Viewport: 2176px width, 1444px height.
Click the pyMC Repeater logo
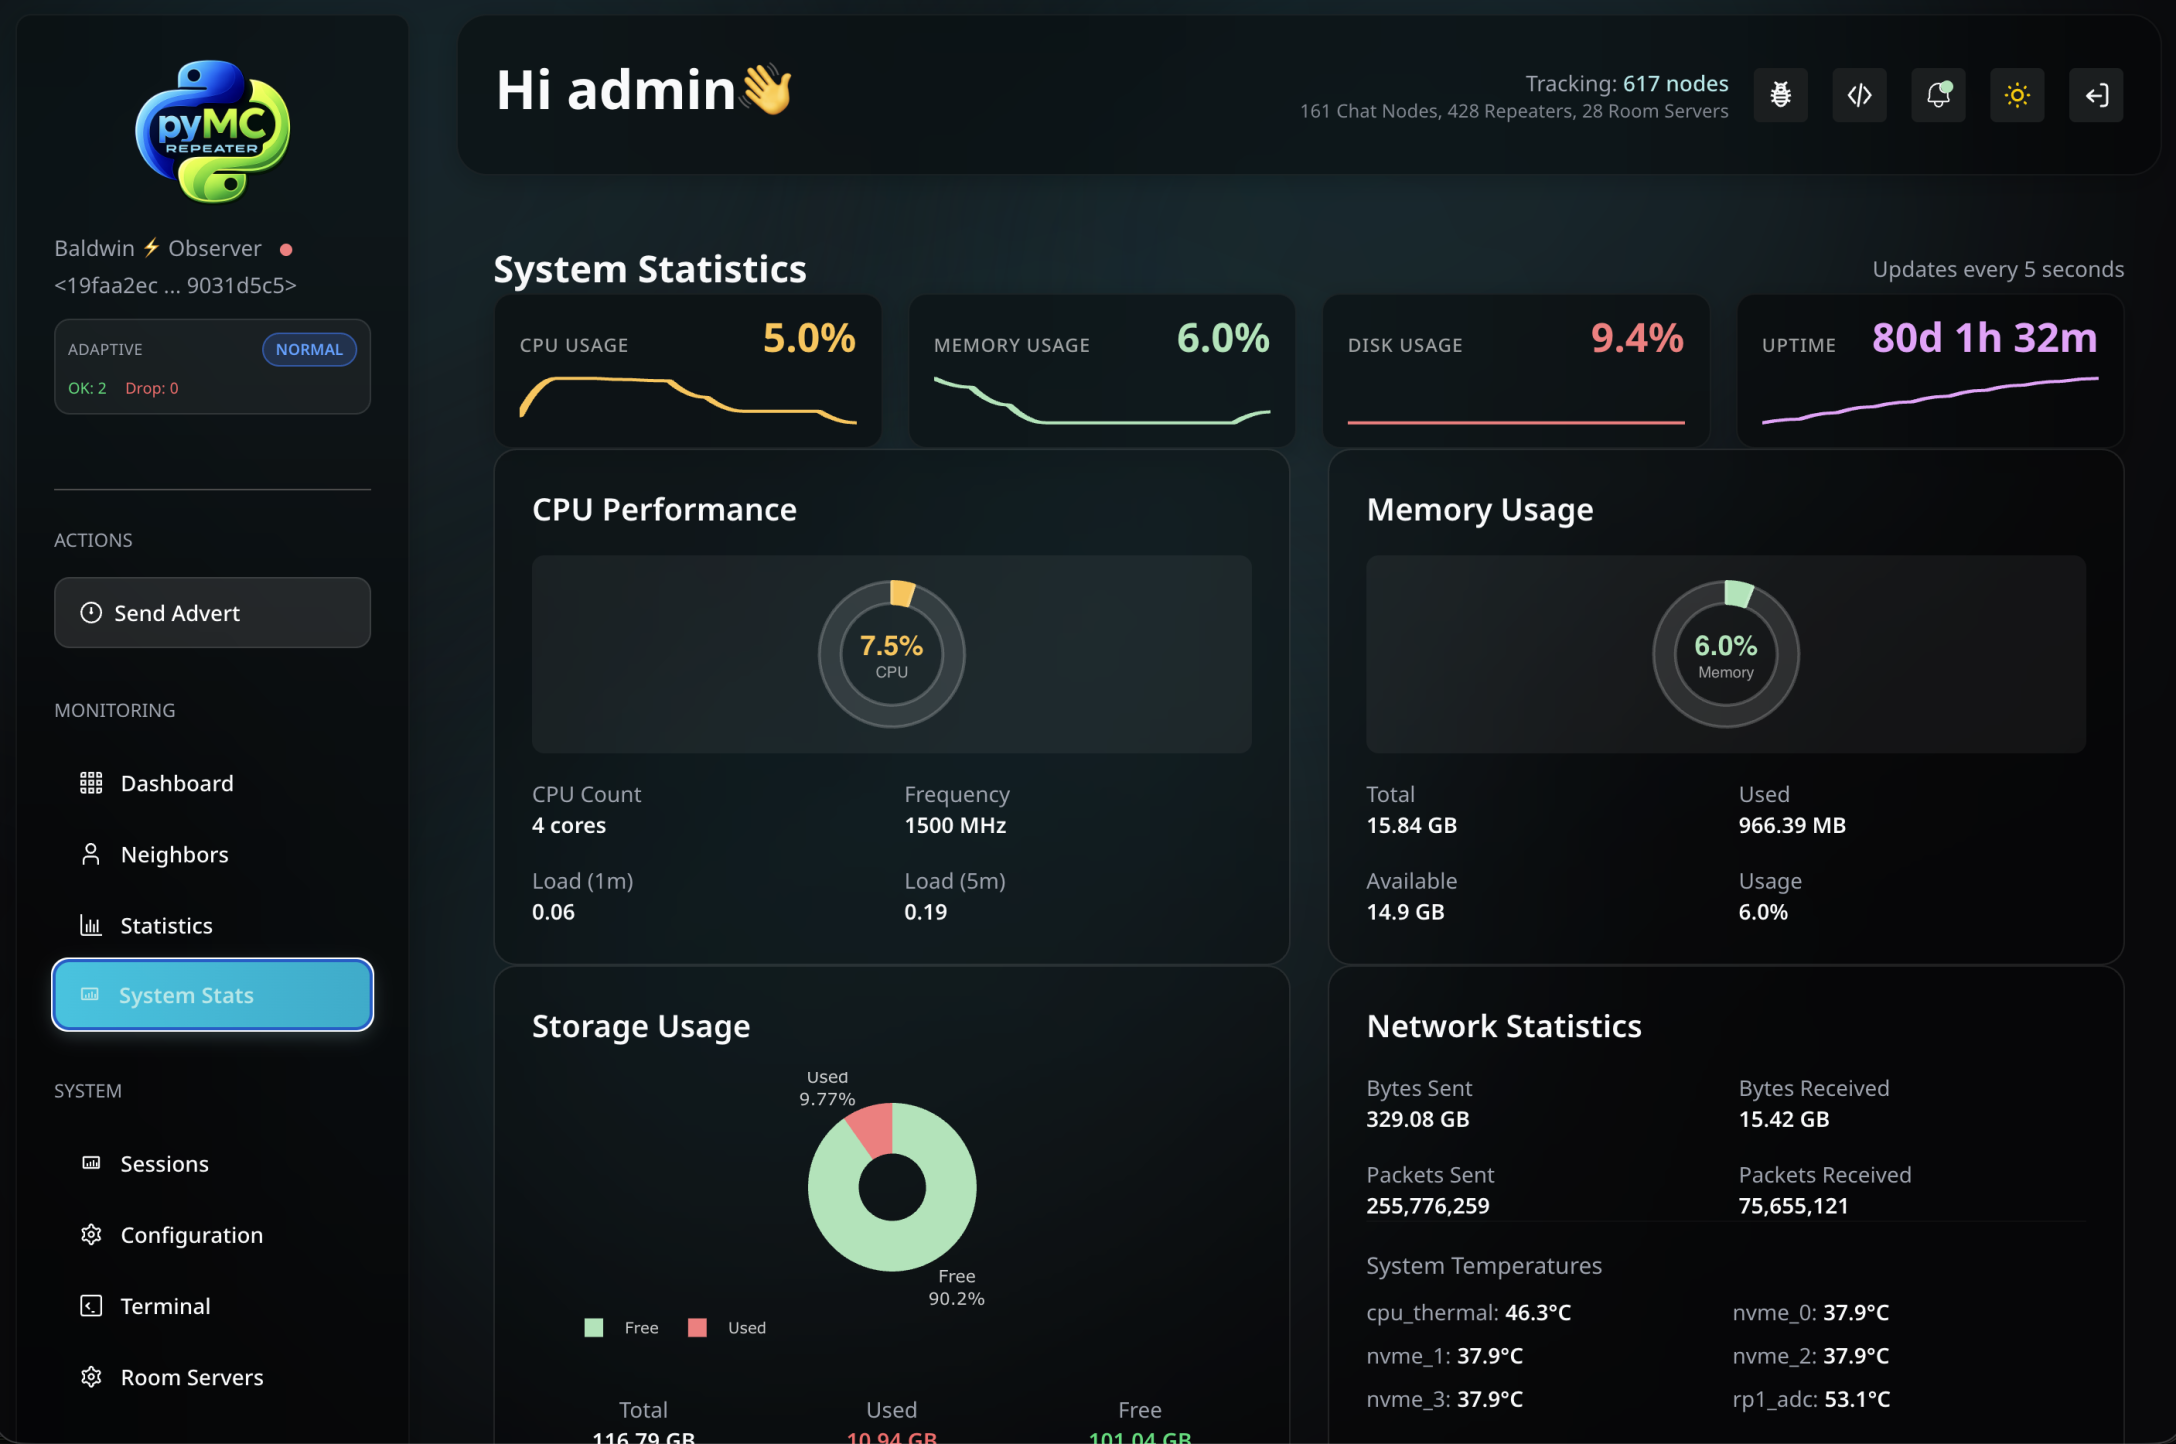point(213,131)
